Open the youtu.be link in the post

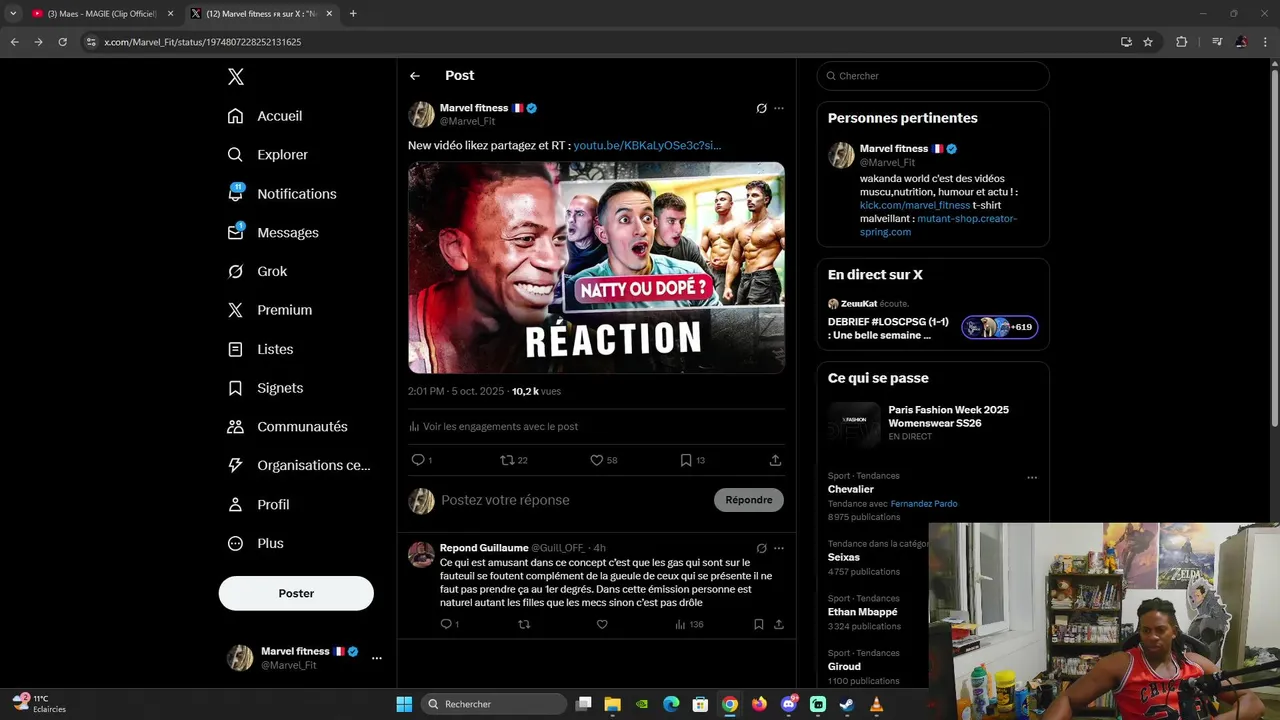(x=647, y=145)
